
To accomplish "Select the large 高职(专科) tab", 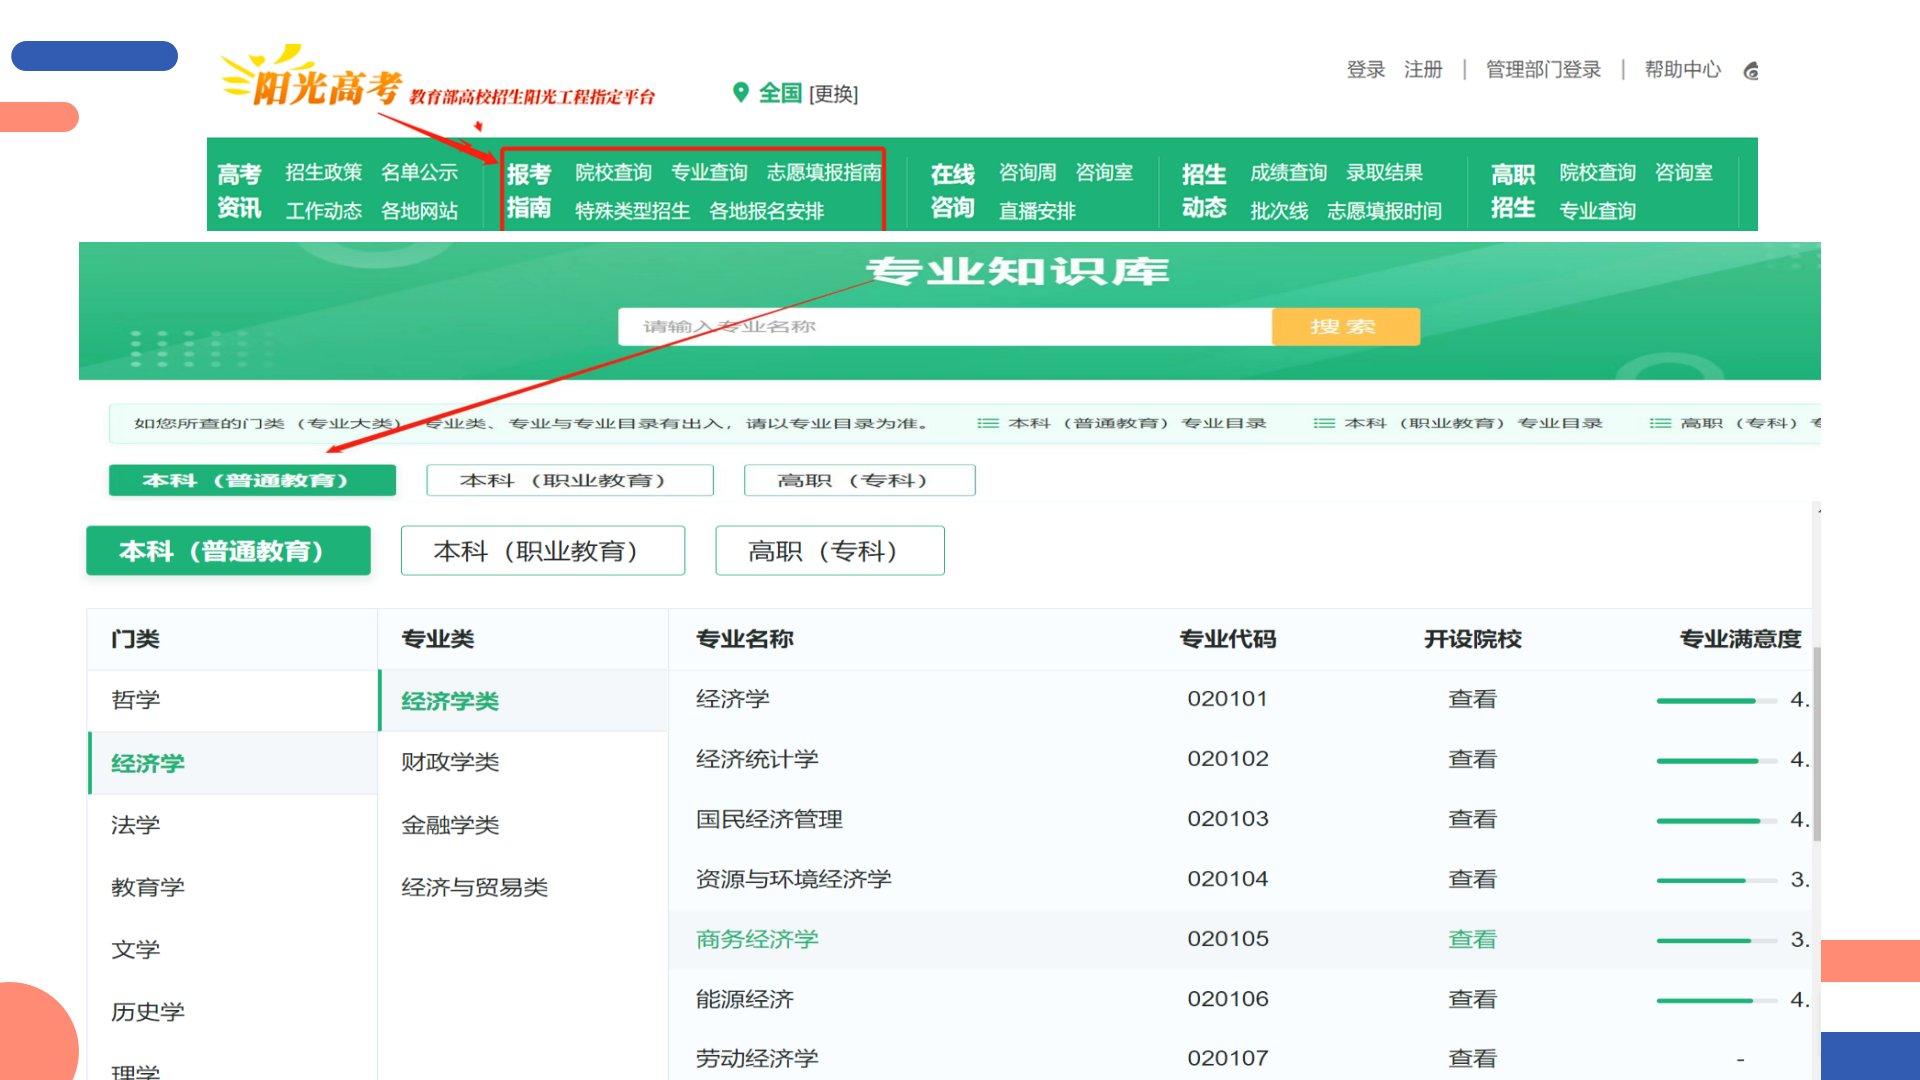I will pyautogui.click(x=829, y=551).
